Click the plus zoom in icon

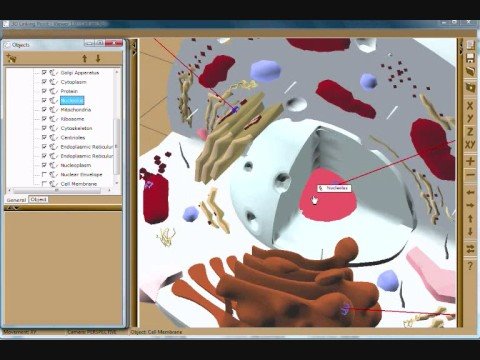click(470, 161)
